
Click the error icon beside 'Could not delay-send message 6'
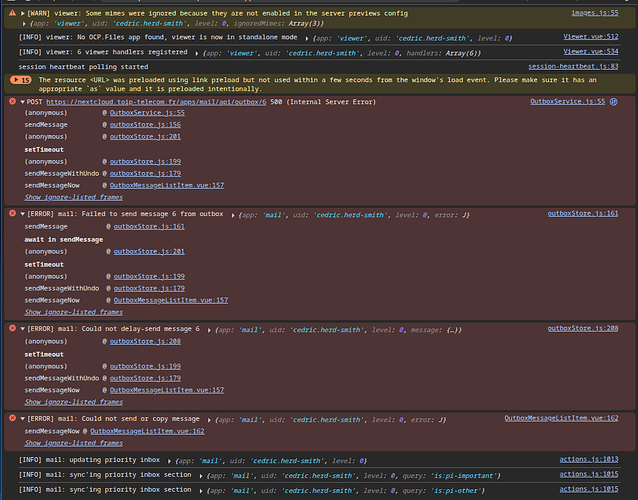(x=13, y=328)
